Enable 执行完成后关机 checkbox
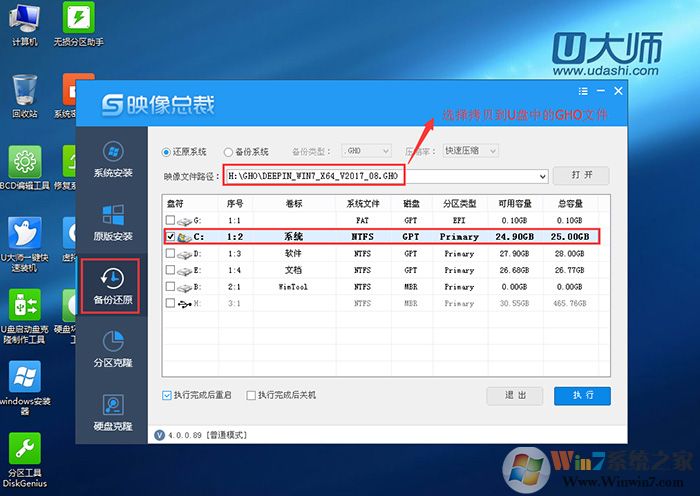Screen dimensions: 700x496 point(251,395)
